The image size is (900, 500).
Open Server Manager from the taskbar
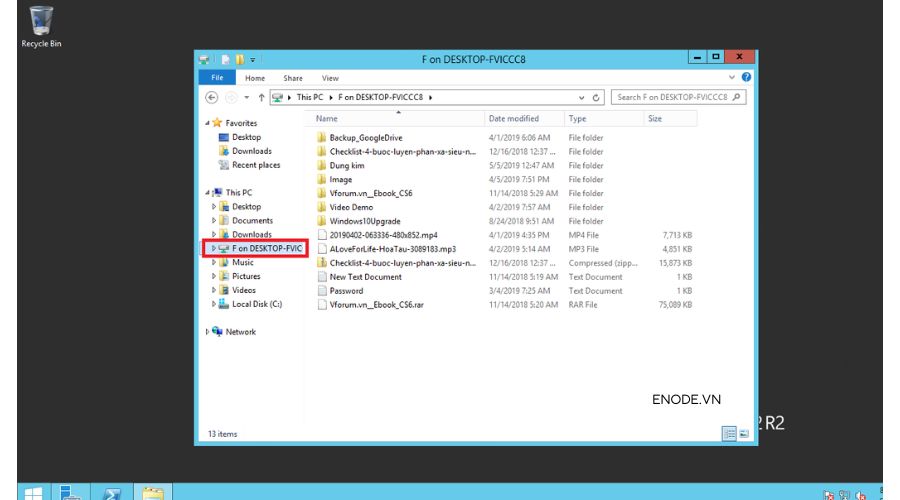pos(70,492)
